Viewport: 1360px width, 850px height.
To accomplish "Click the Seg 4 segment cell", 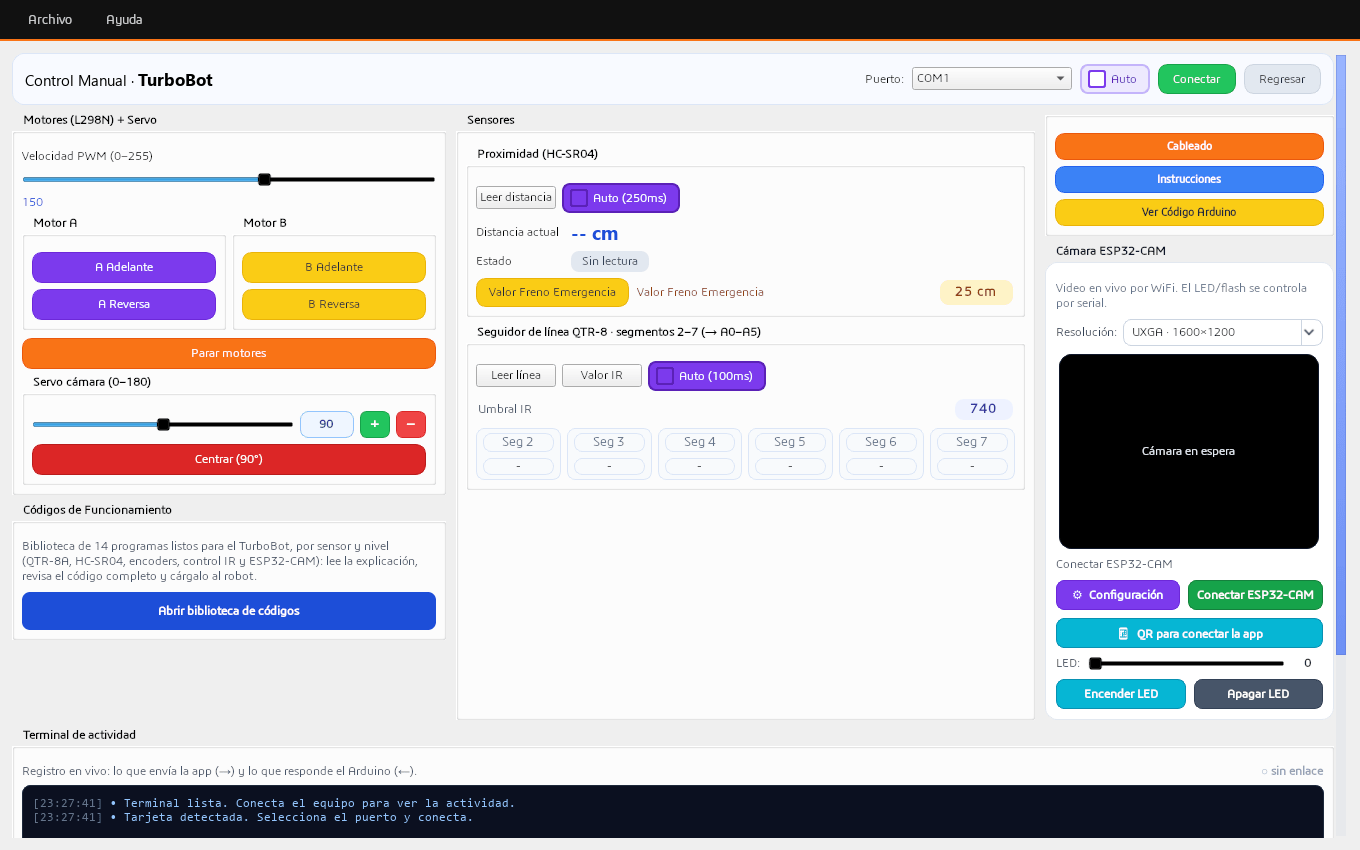I will 700,454.
